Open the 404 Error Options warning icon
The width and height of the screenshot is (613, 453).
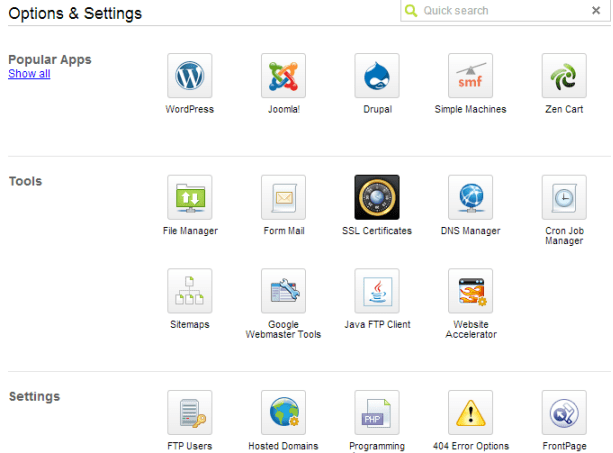point(470,412)
